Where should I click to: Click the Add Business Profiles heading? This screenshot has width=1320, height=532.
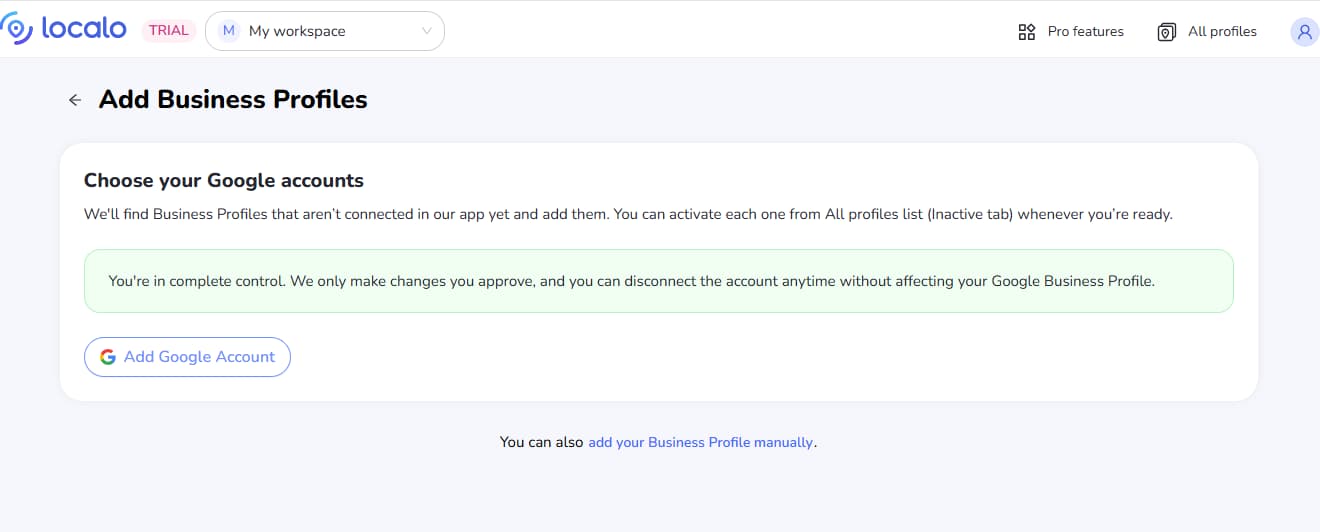(x=233, y=100)
